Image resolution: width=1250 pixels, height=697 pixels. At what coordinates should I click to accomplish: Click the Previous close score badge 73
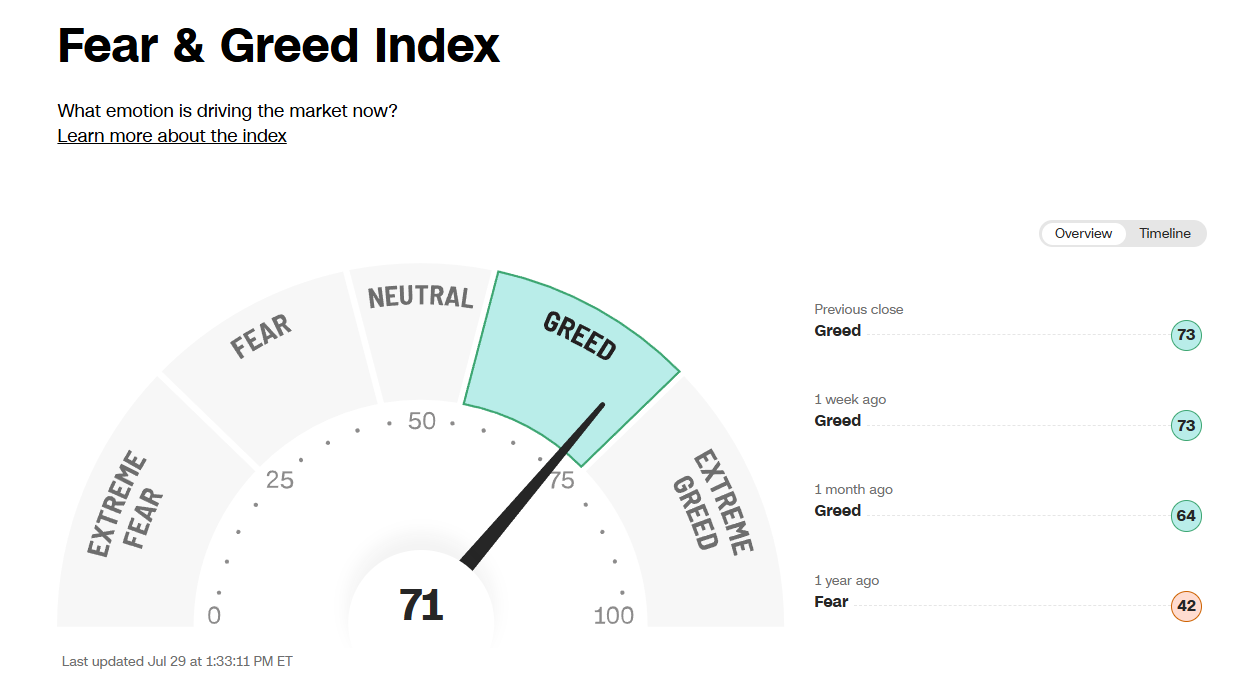point(1186,335)
